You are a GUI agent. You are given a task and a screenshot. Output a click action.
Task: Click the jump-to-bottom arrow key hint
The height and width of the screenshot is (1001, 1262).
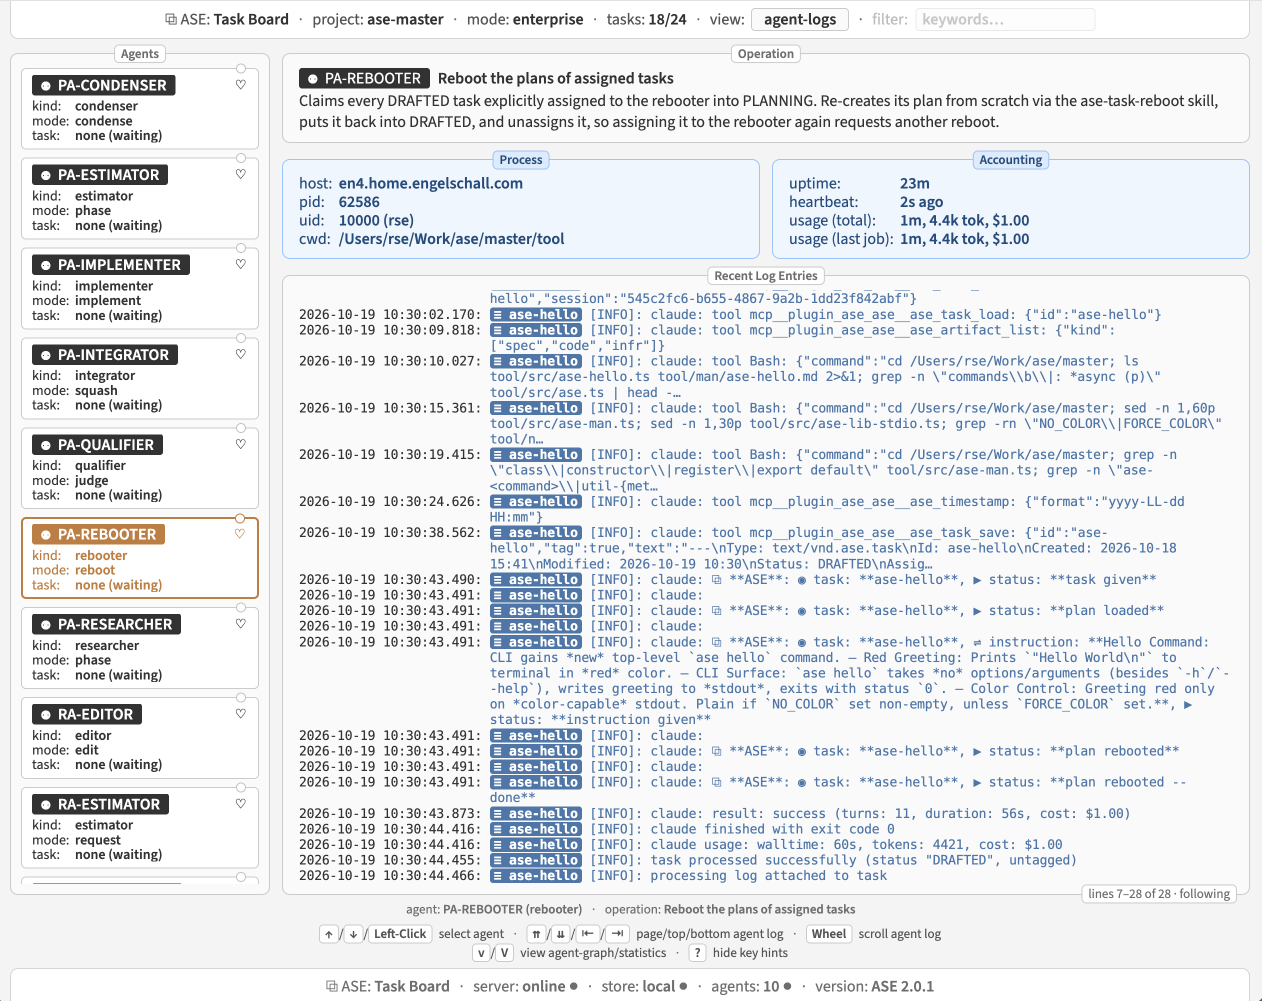coord(618,934)
